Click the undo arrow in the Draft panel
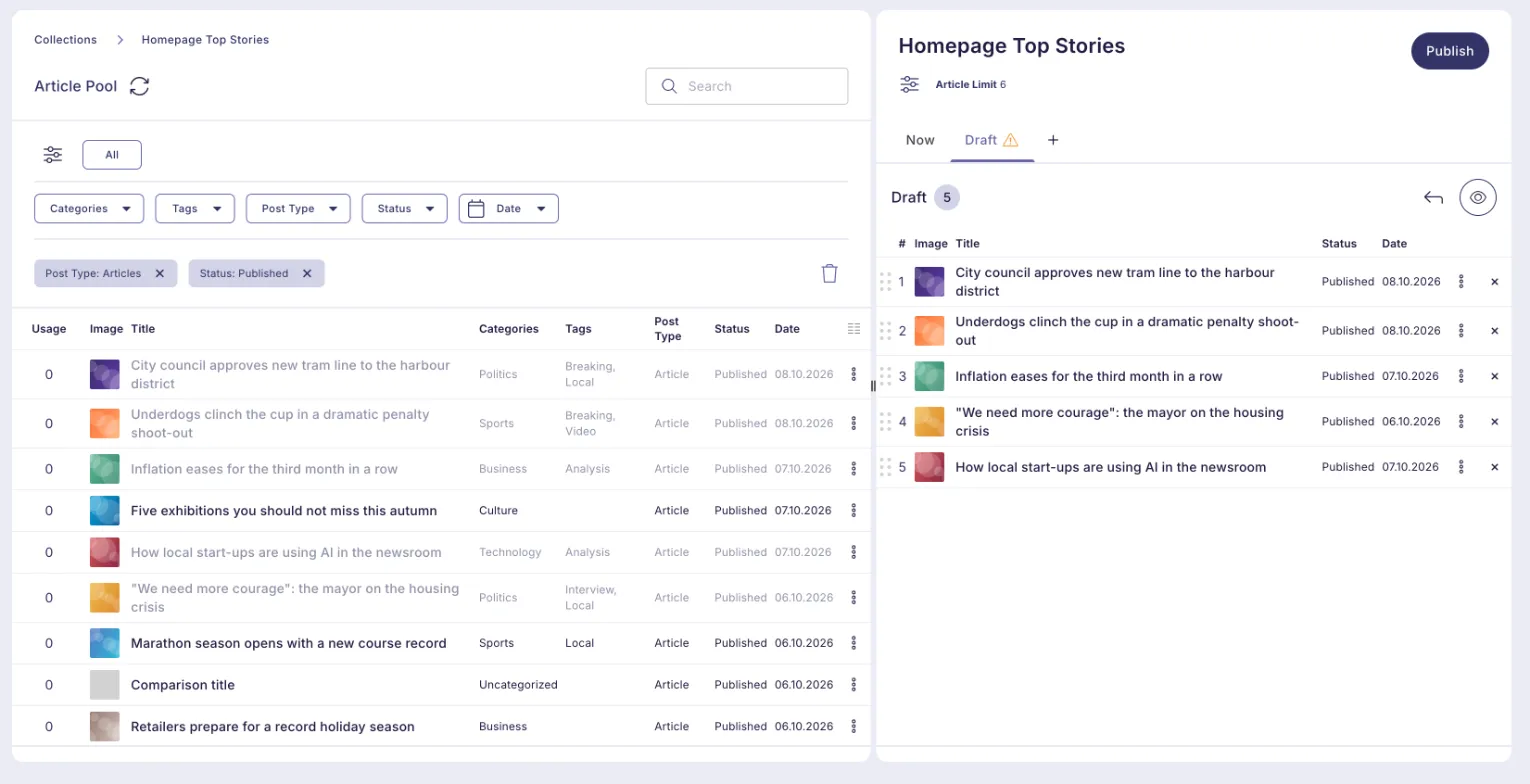This screenshot has width=1530, height=784. (x=1433, y=197)
